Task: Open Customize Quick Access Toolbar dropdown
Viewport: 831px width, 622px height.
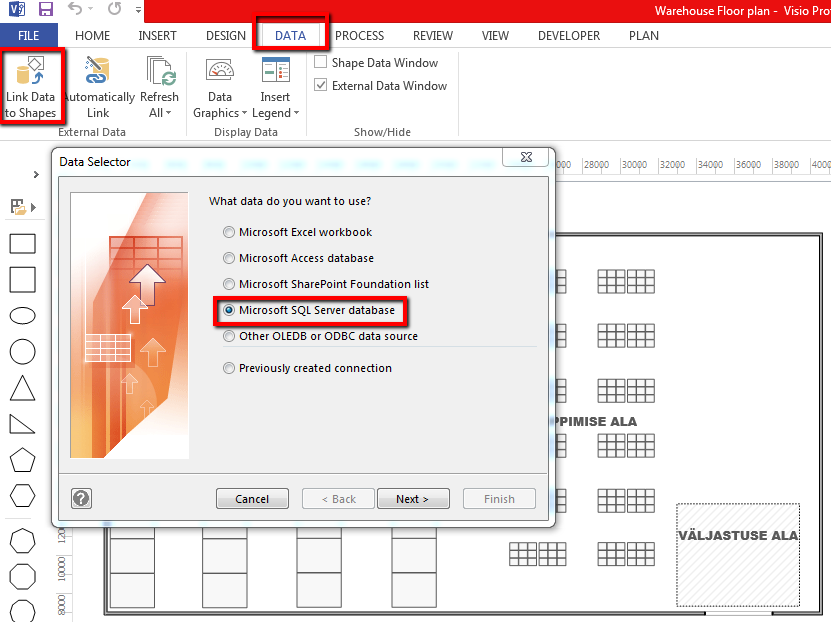Action: [138, 10]
